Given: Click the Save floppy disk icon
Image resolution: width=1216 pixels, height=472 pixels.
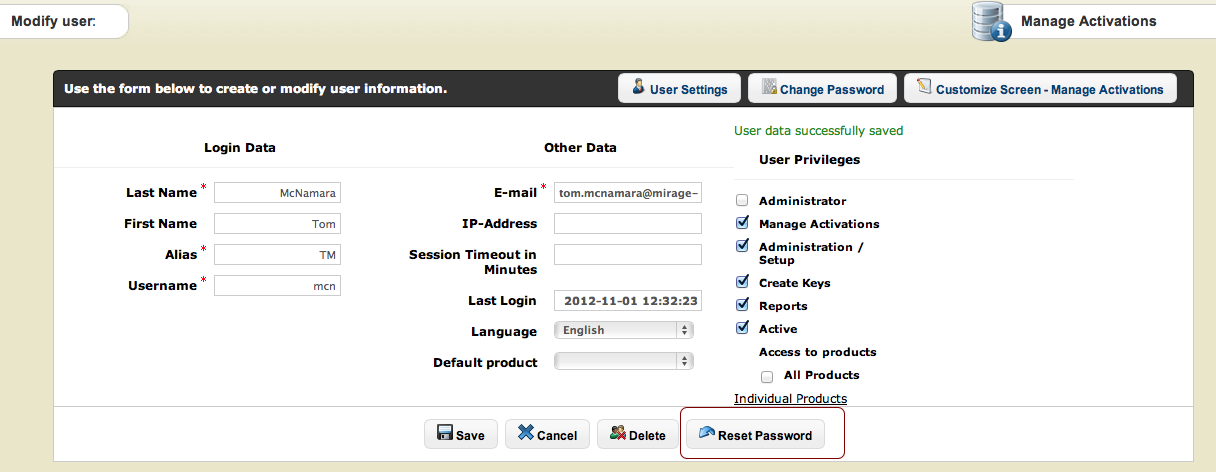Looking at the screenshot, I should pos(444,434).
